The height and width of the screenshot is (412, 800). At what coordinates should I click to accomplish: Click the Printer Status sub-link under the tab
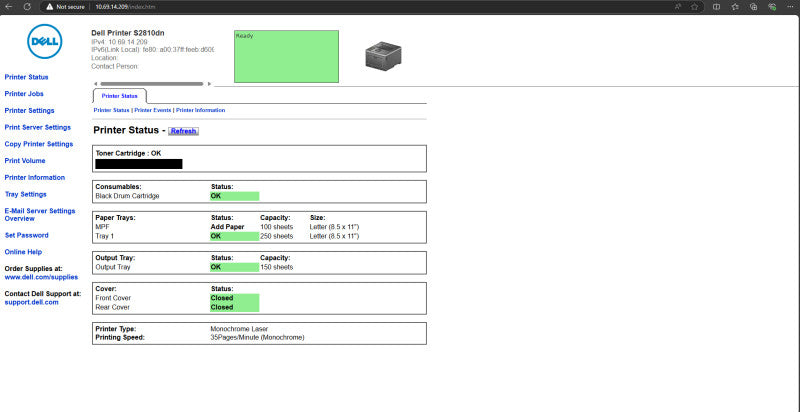point(112,110)
